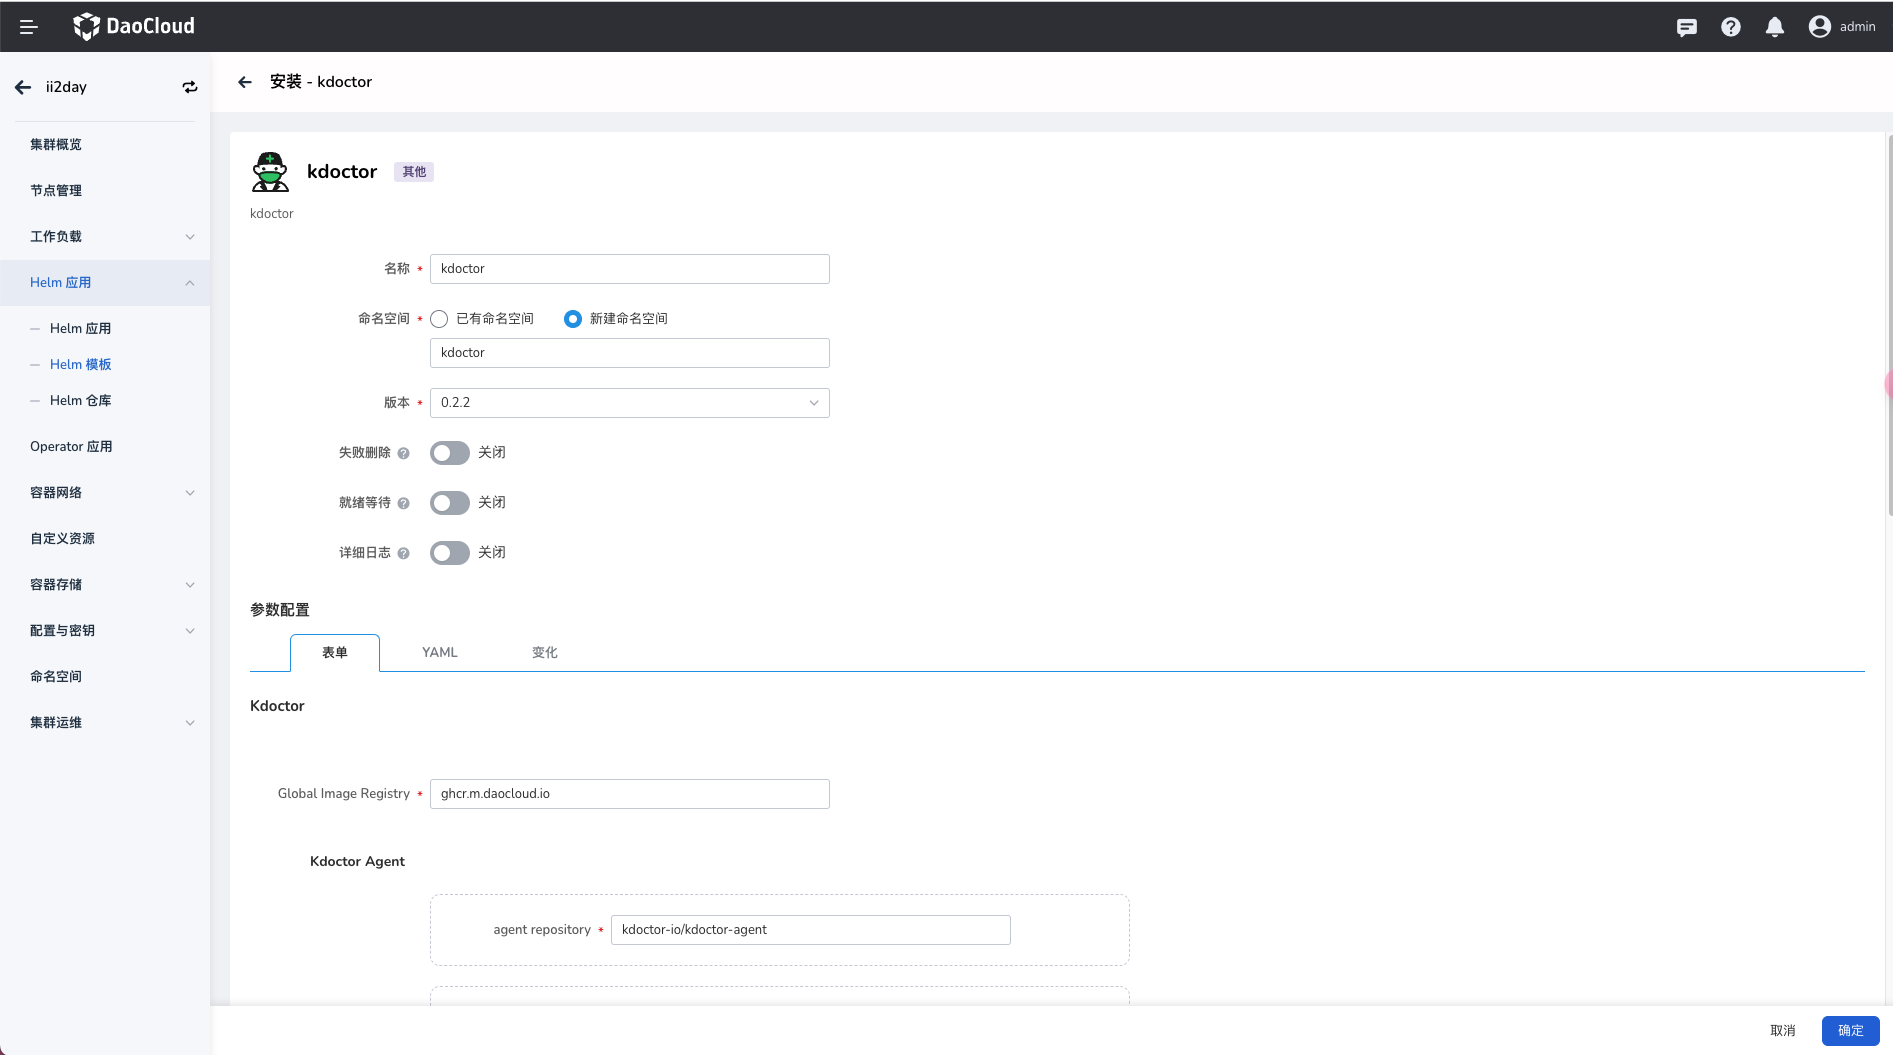Click the switch cluster icon beside ii2day

point(189,87)
